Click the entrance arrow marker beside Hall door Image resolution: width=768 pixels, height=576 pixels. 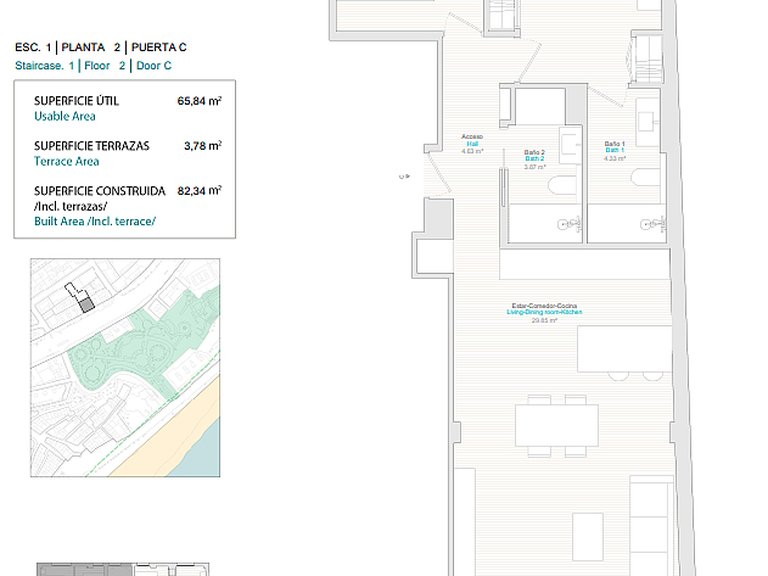point(405,176)
